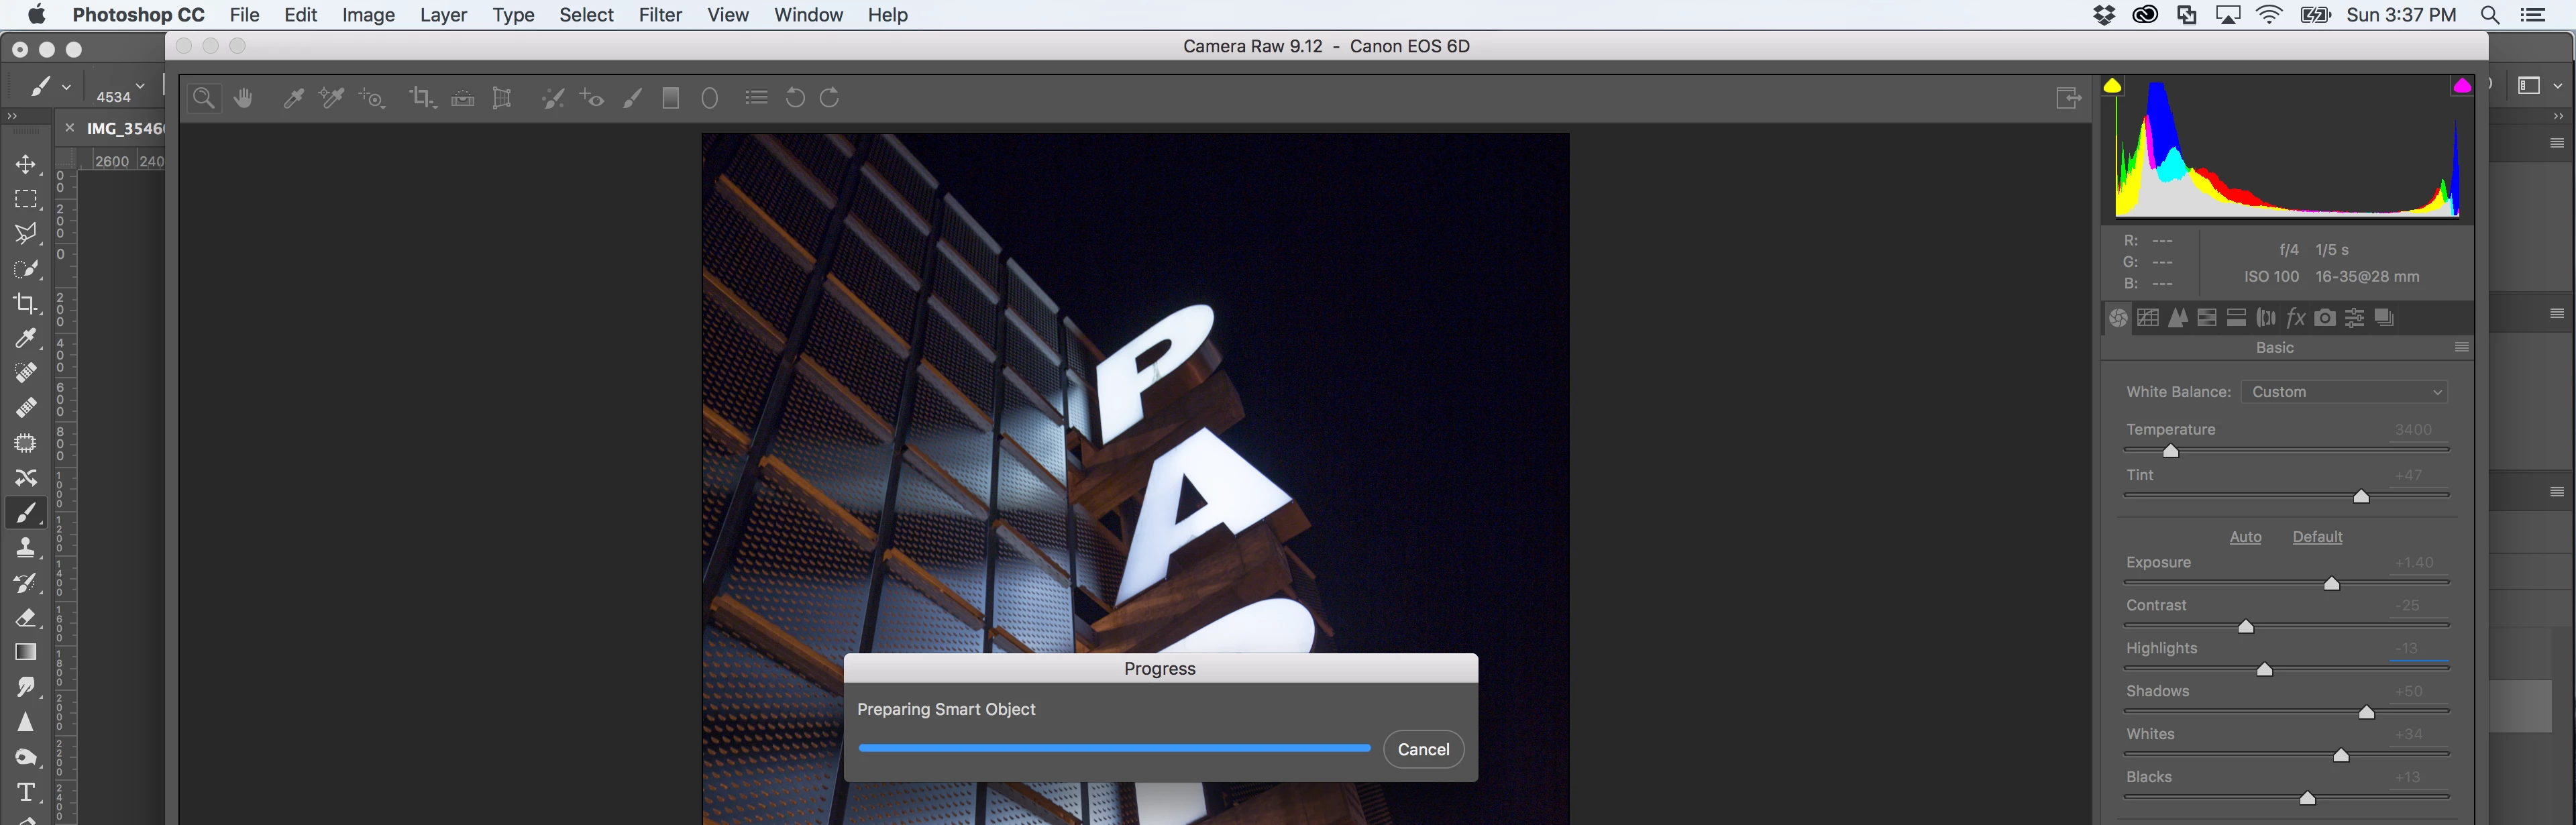Pick the White Balance eyedropper tool

pos(293,98)
